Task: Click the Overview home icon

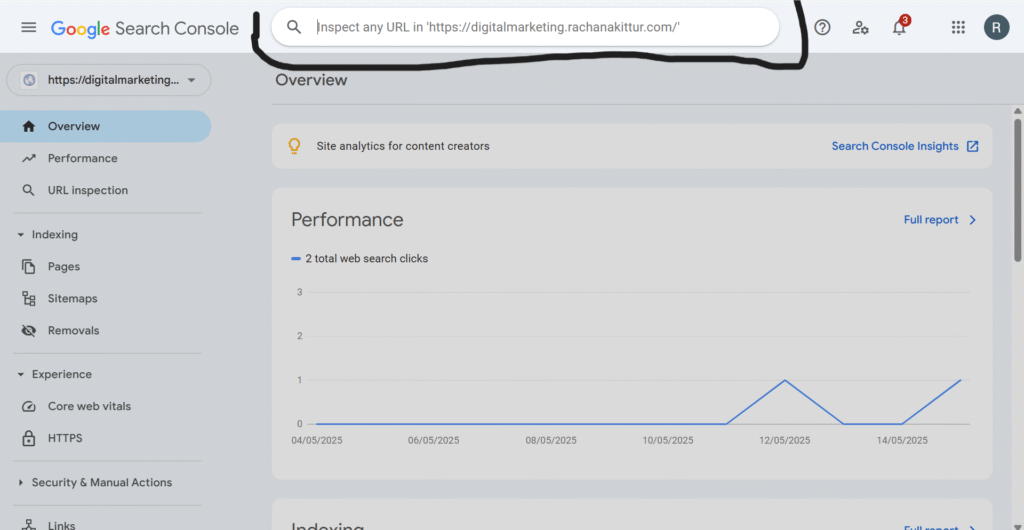Action: 28,127
